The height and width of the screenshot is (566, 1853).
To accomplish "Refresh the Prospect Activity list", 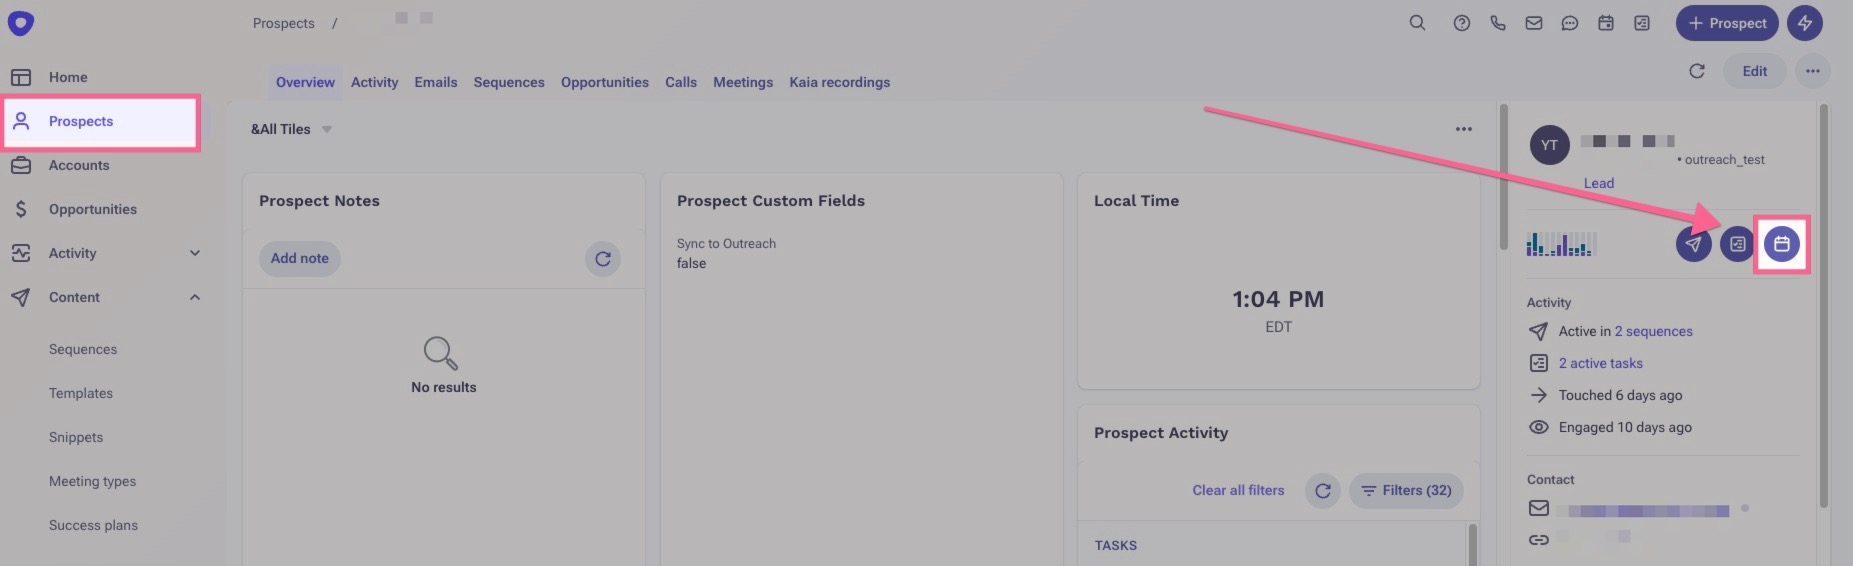I will tap(1323, 491).
